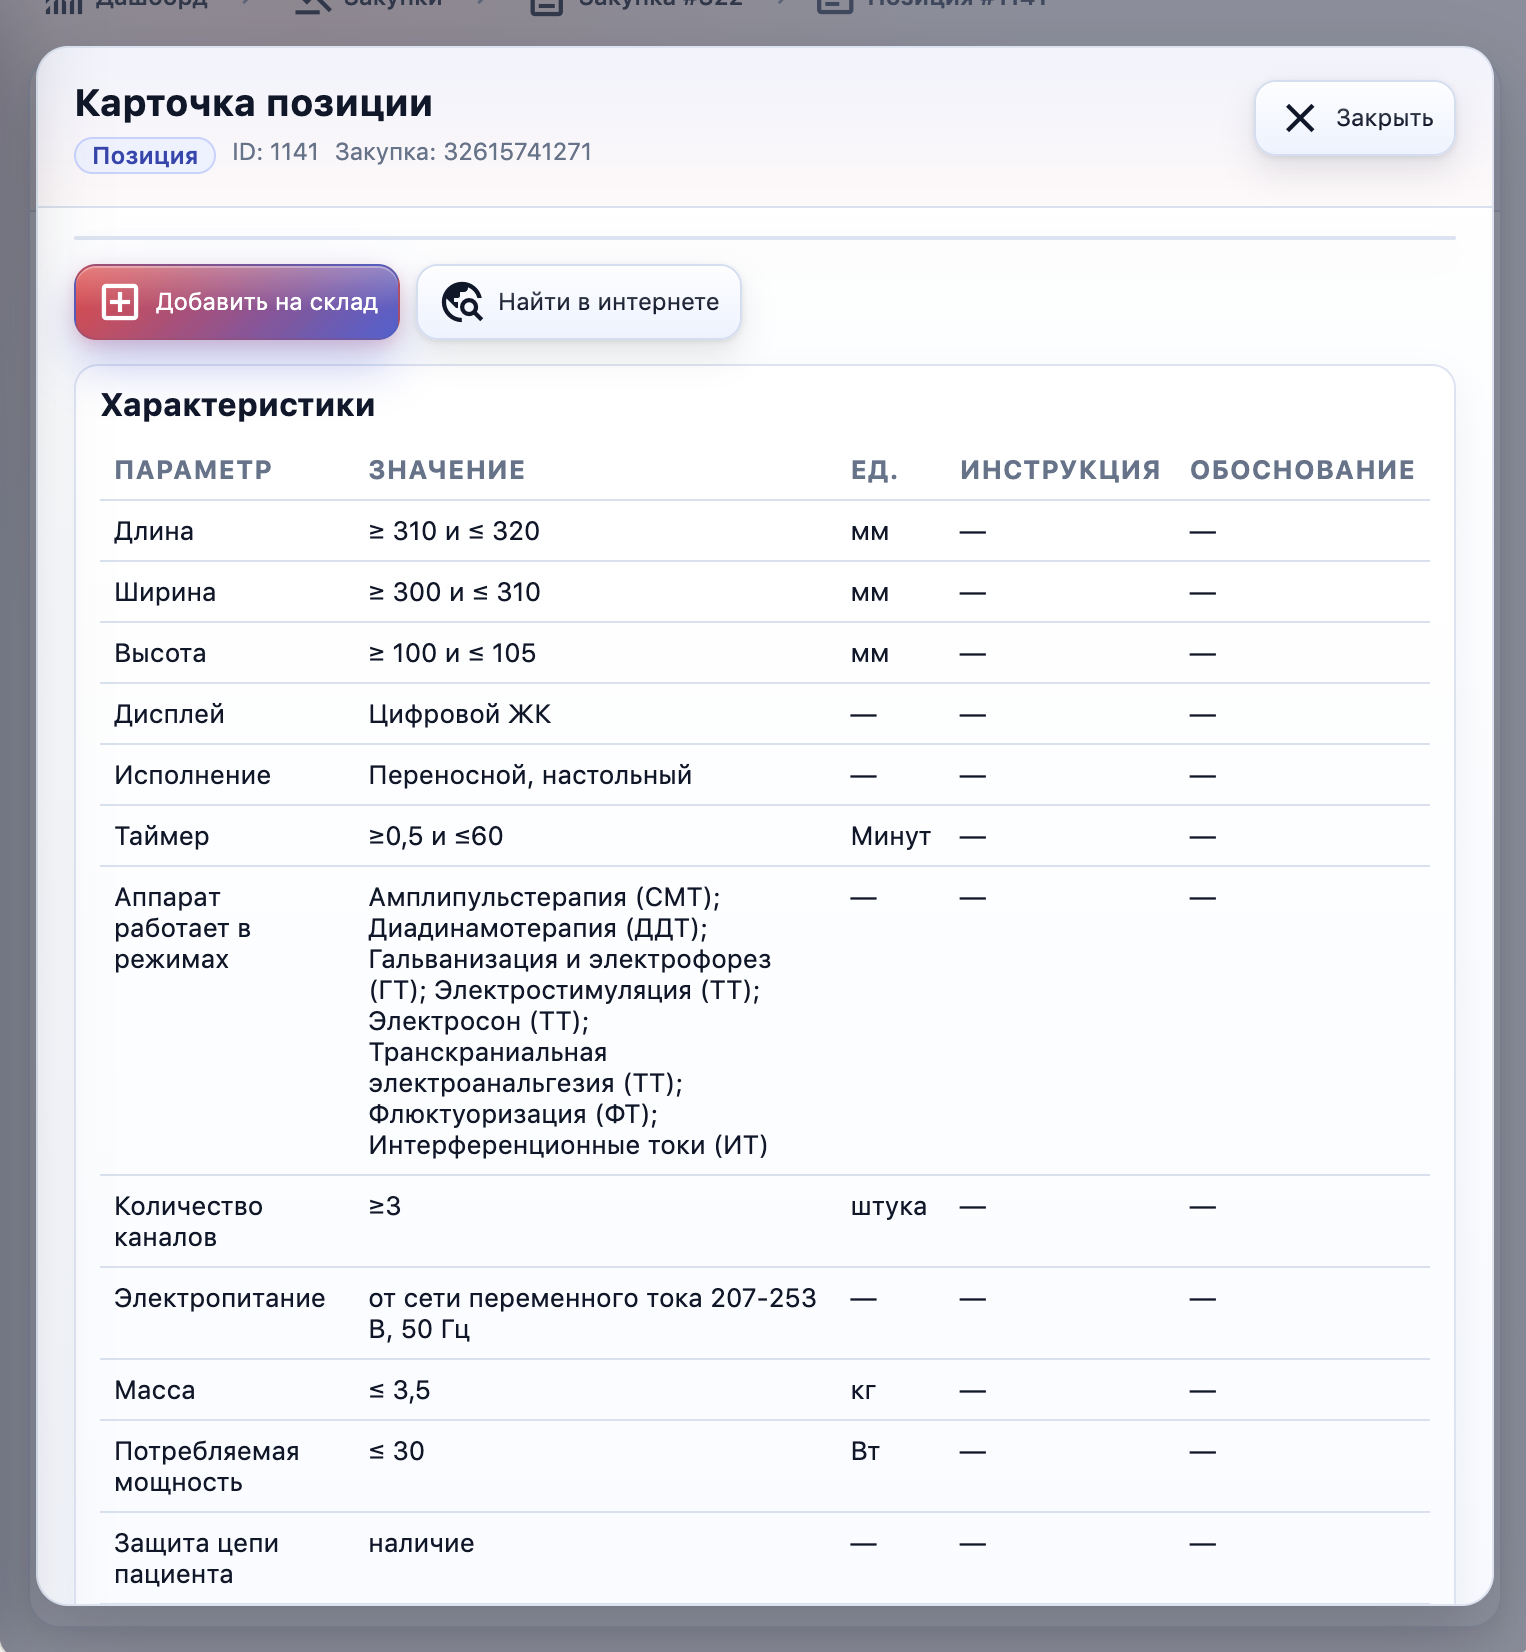Click procurement number 'Закупка: 32615741271'
The height and width of the screenshot is (1652, 1526).
click(463, 152)
